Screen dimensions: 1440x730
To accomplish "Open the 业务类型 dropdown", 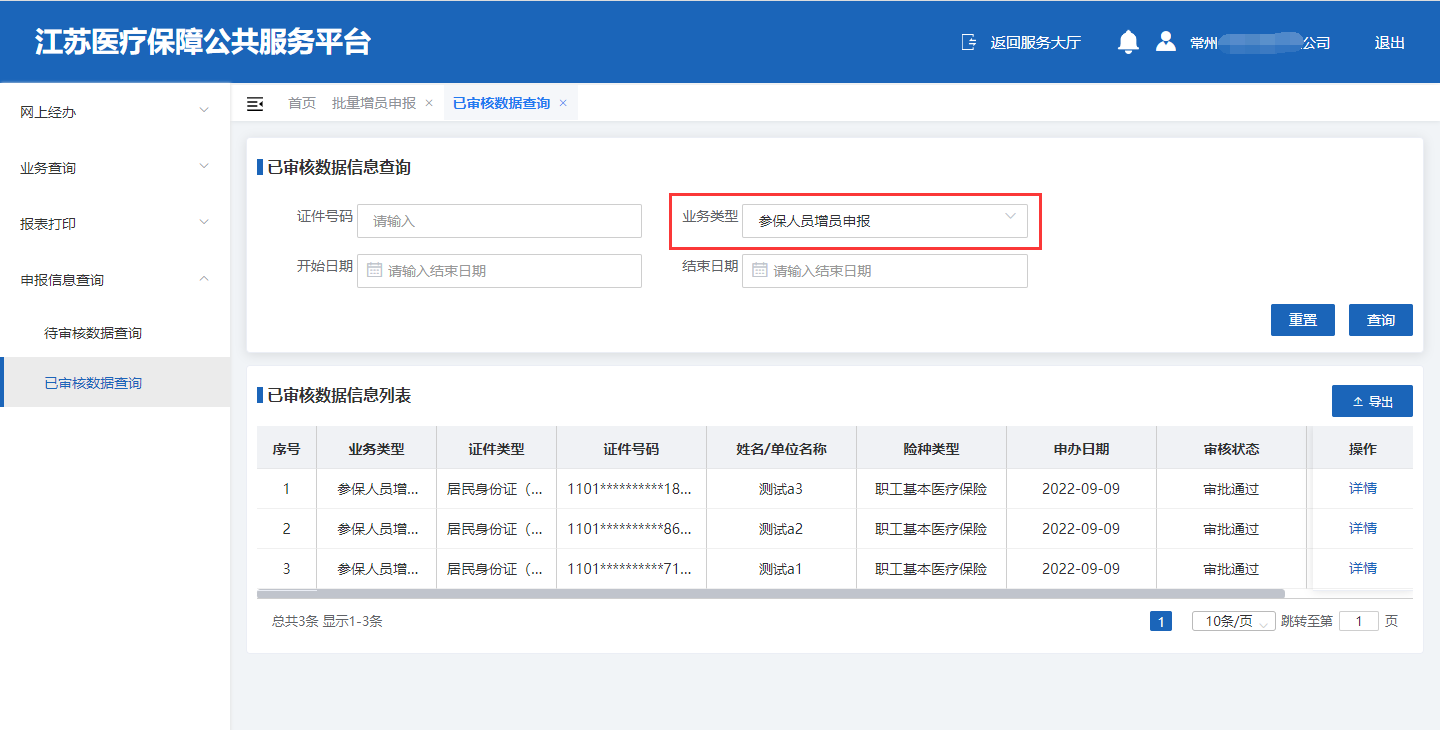I will 884,221.
